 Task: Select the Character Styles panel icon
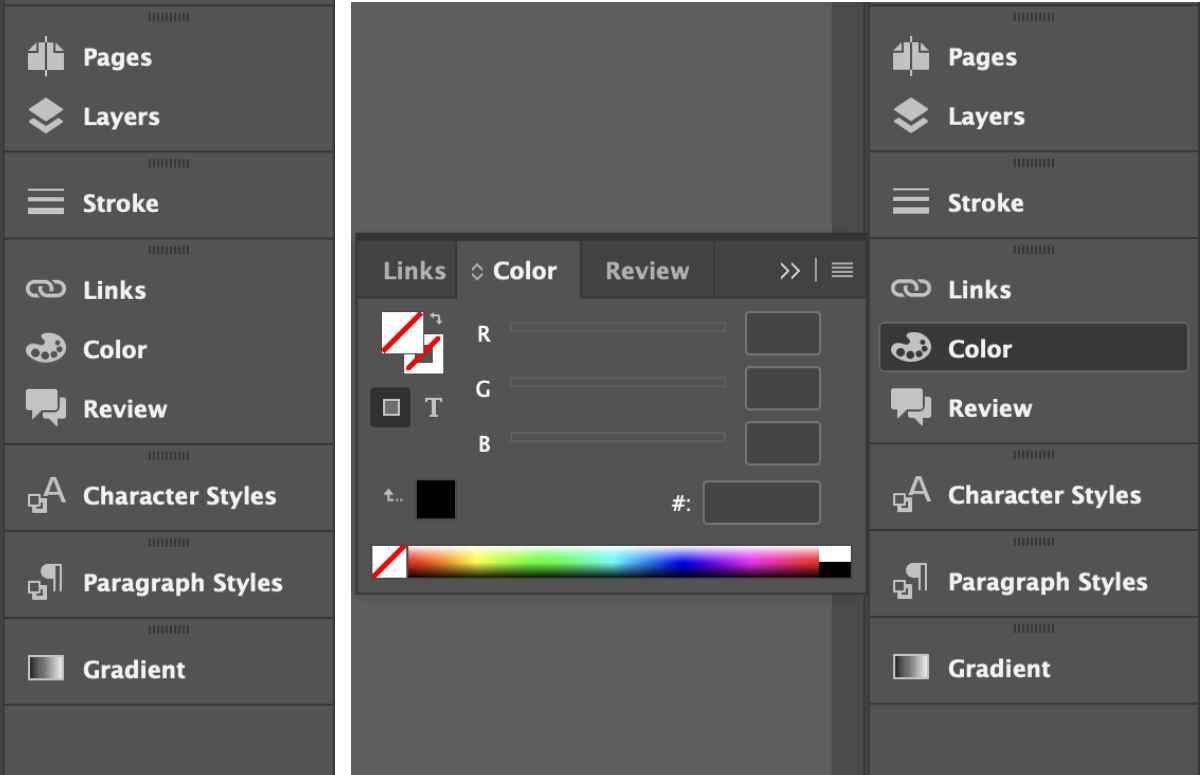(47, 495)
